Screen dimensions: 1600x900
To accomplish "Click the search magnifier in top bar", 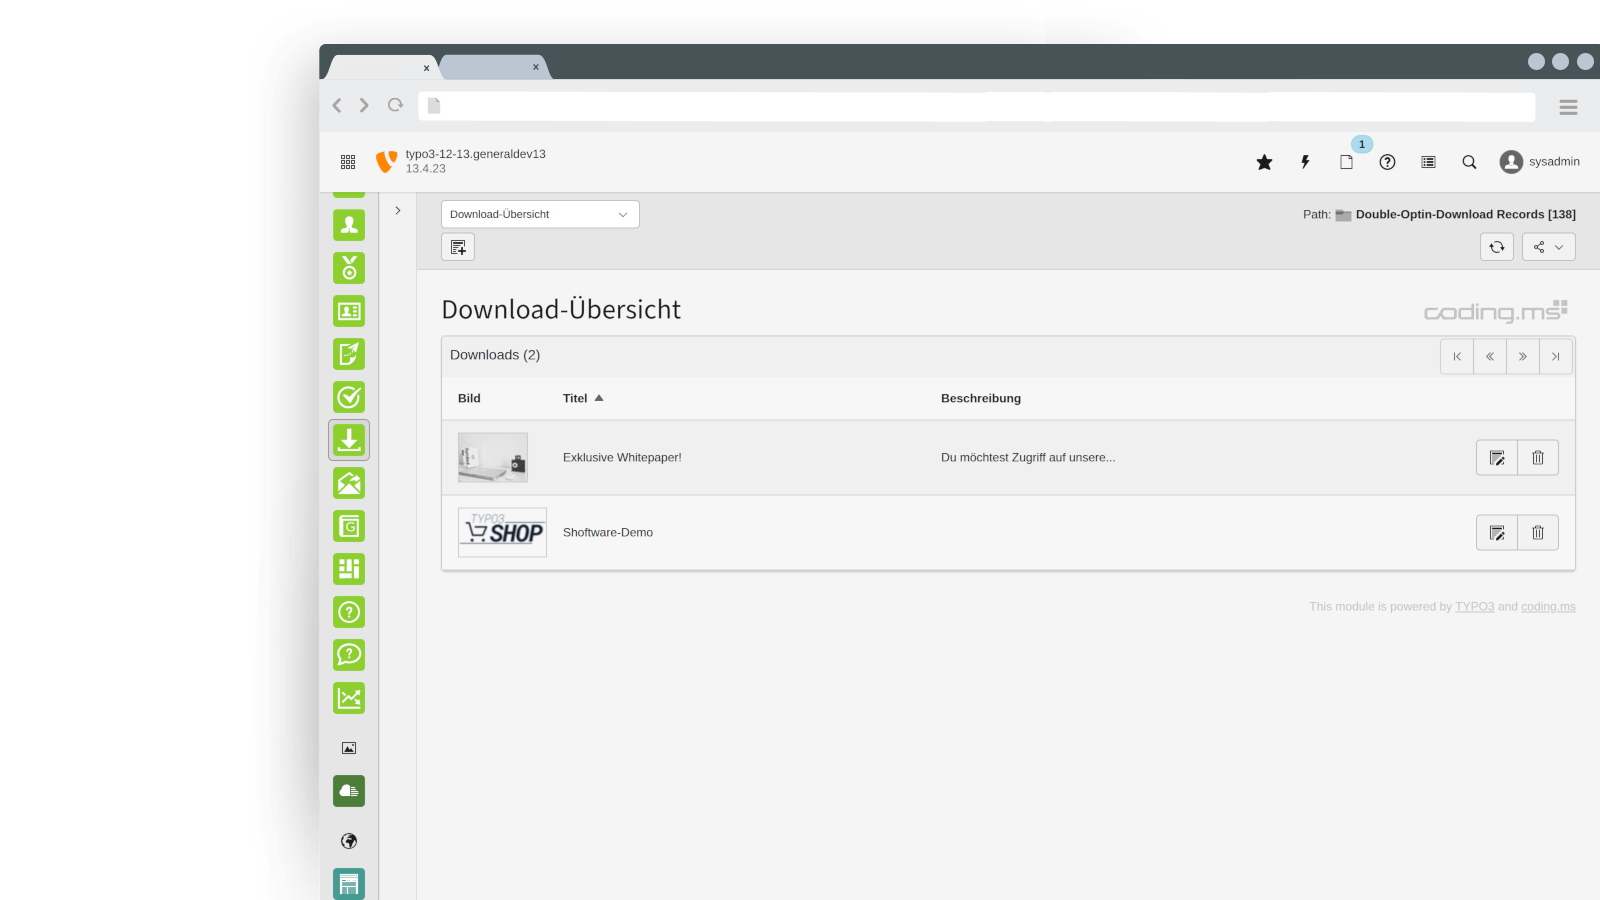I will [x=1469, y=162].
